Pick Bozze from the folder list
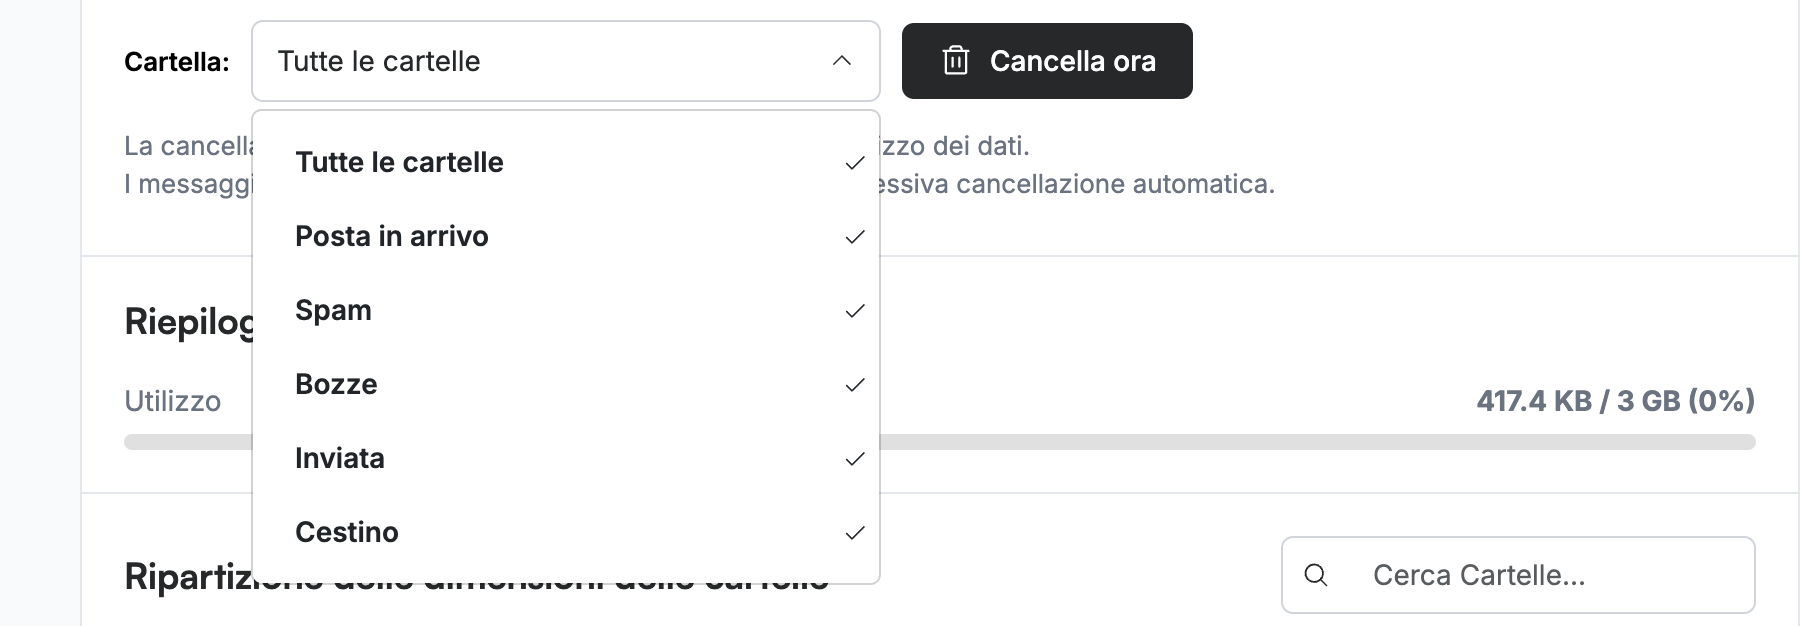This screenshot has width=1800, height=626. pos(566,385)
